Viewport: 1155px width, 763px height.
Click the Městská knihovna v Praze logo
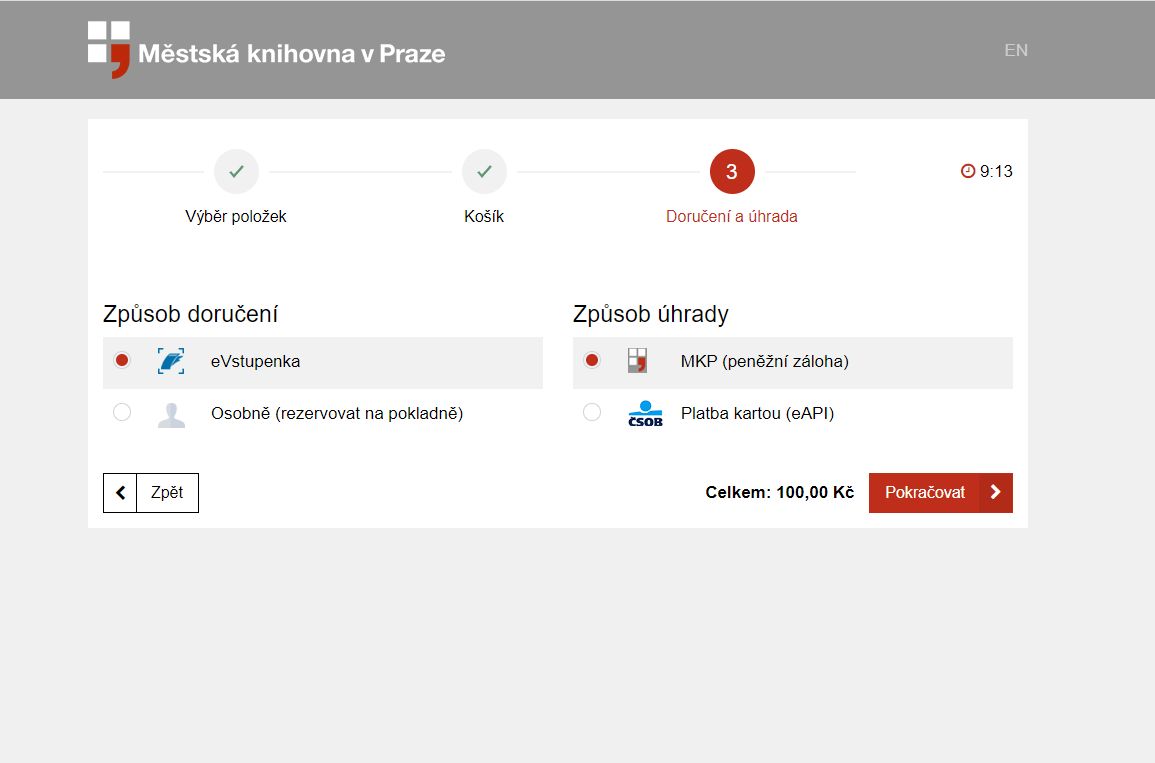click(x=266, y=50)
